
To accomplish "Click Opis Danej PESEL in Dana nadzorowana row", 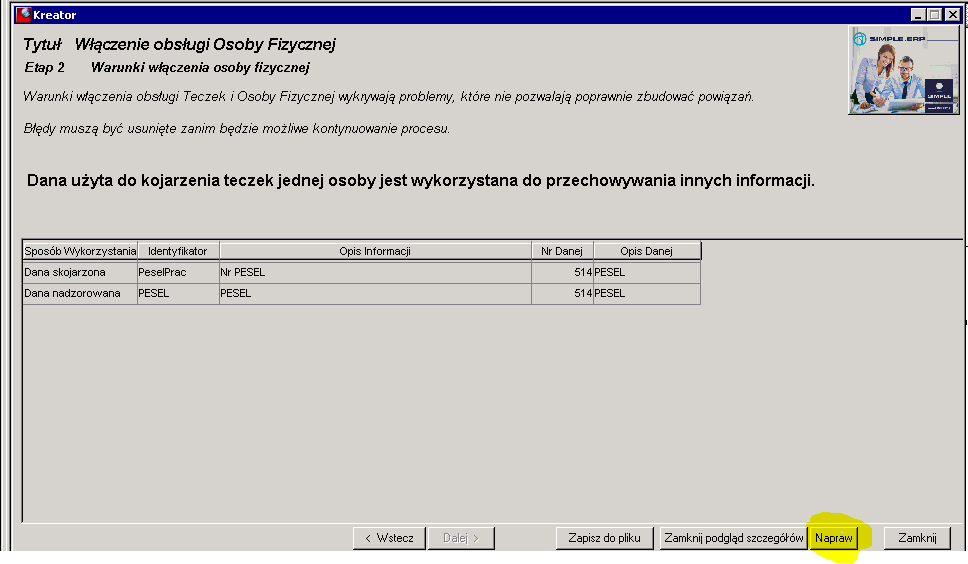I will [646, 293].
